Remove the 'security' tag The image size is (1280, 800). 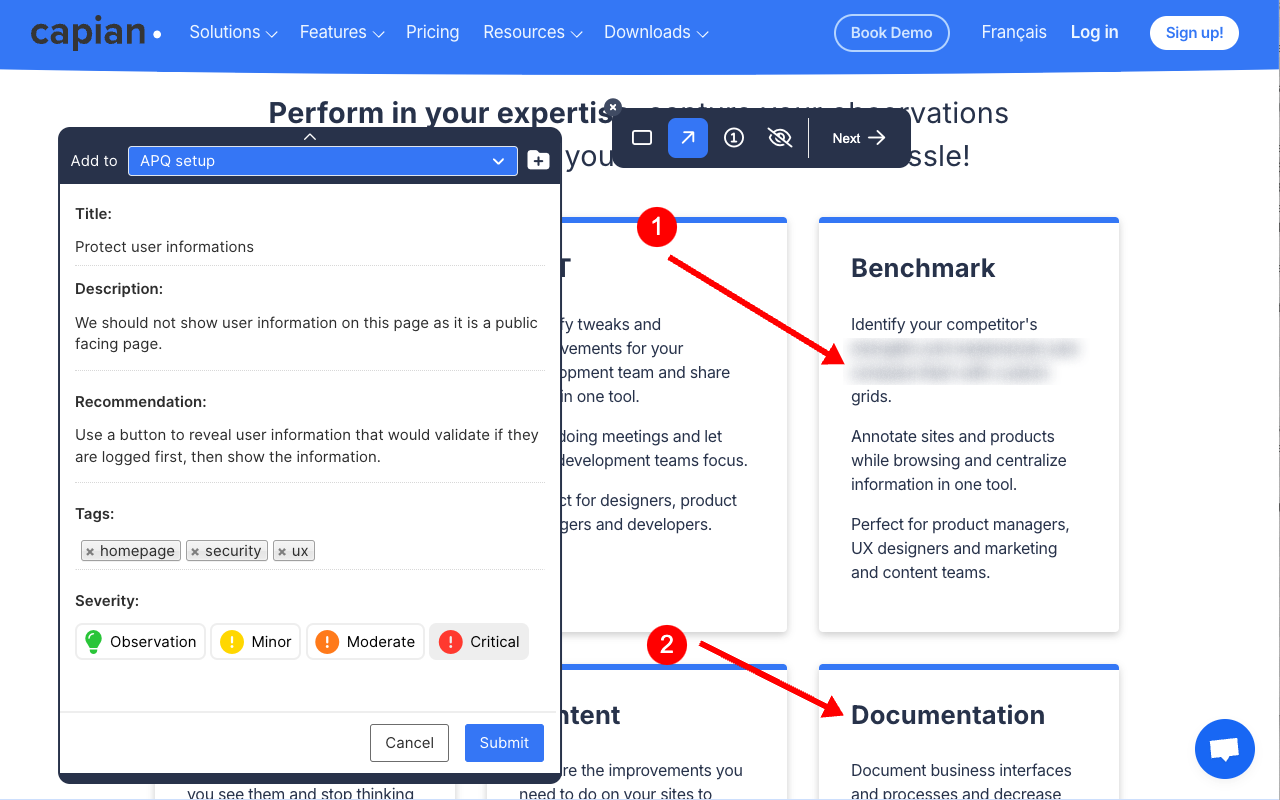pyautogui.click(x=195, y=551)
